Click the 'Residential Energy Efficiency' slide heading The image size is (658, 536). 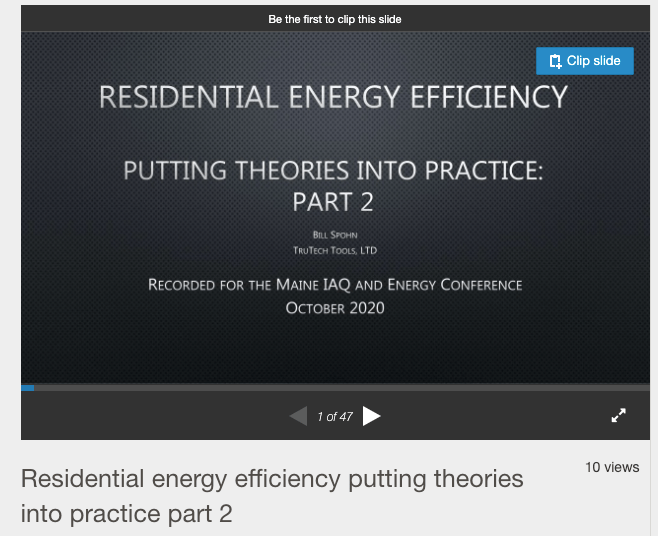coord(333,97)
